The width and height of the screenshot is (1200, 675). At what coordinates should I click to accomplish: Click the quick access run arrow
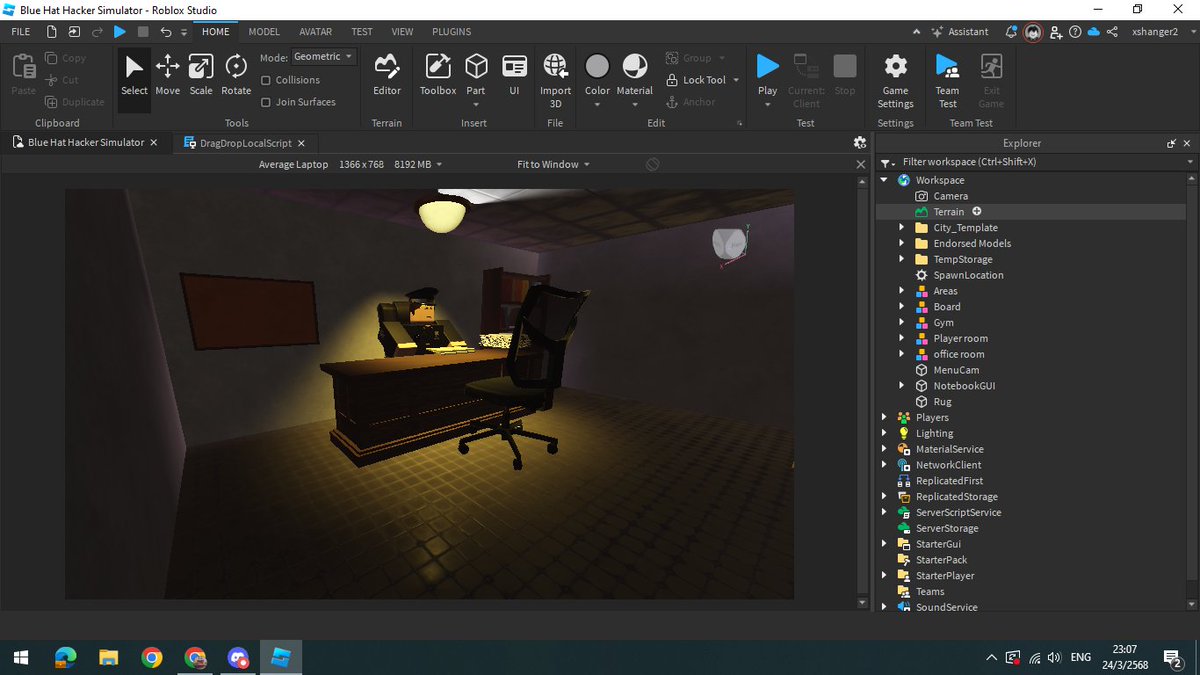120,32
